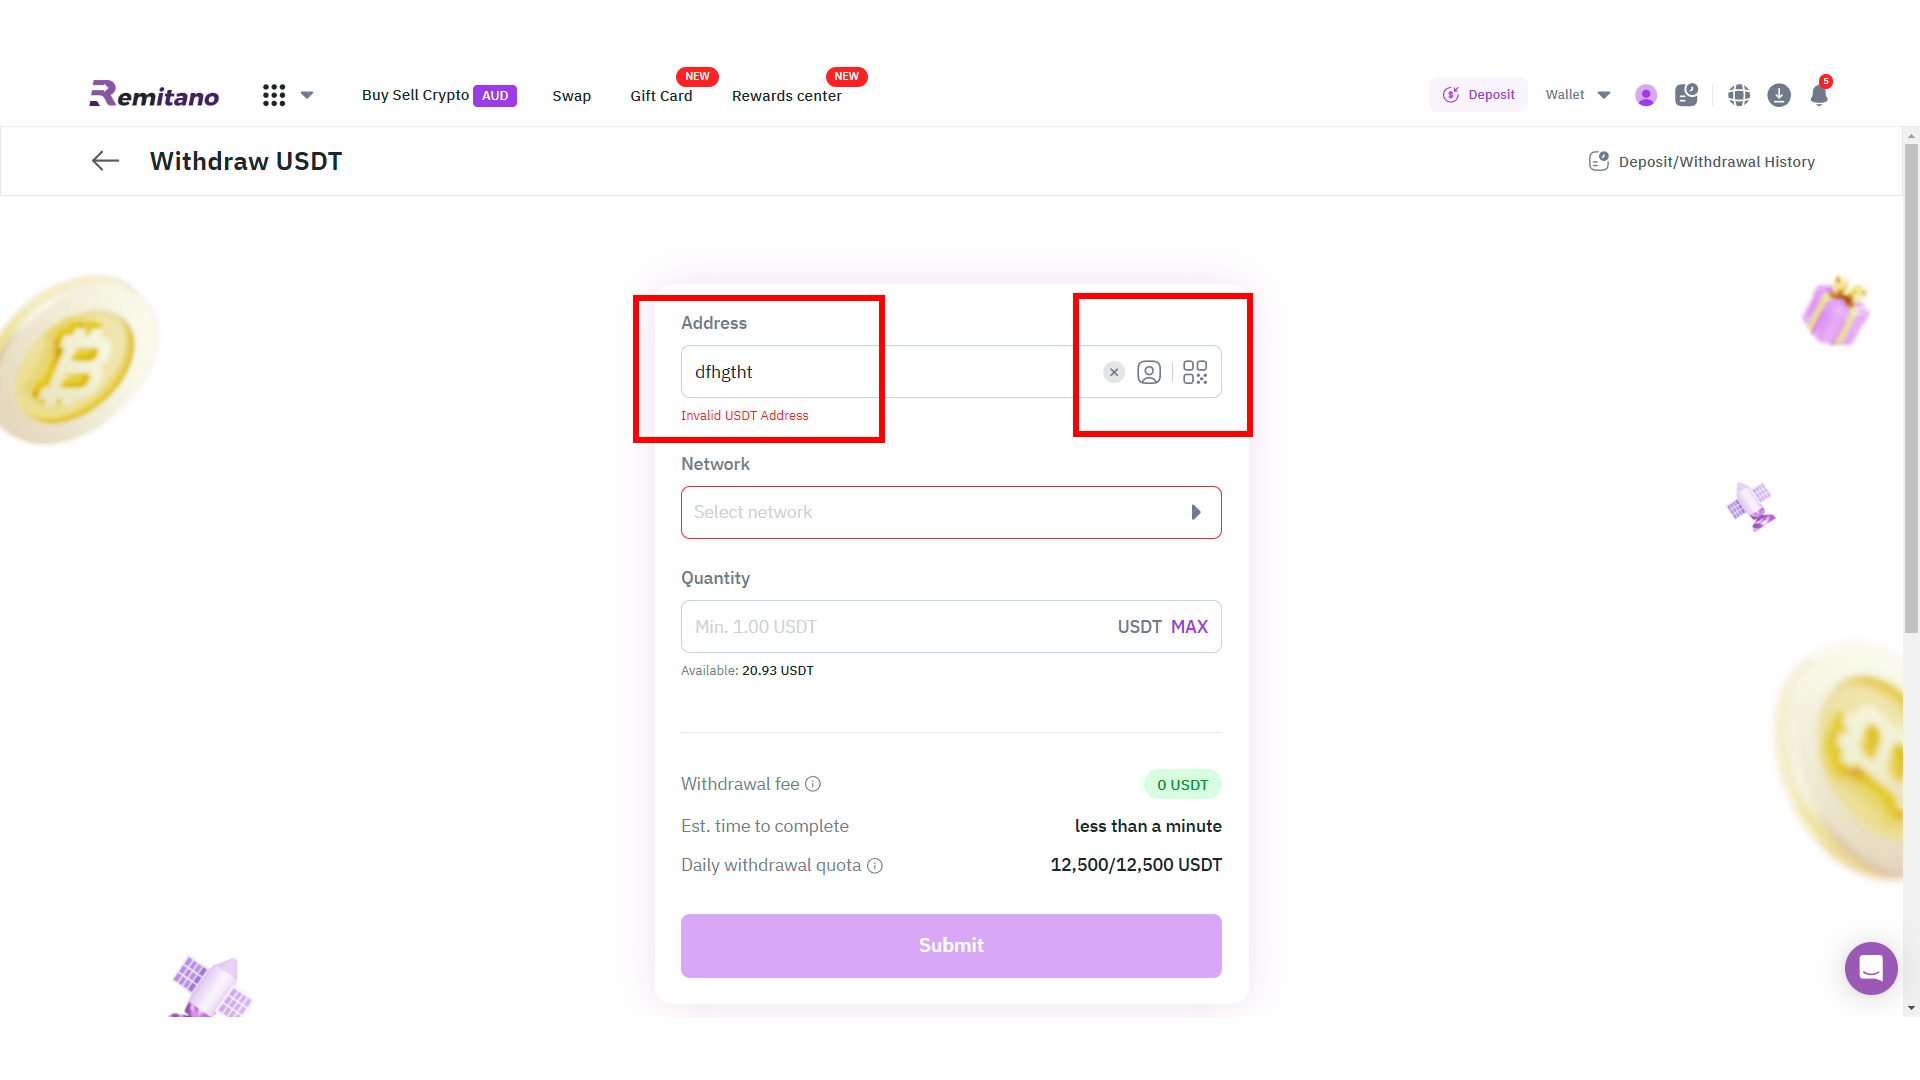The height and width of the screenshot is (1080, 1920).
Task: Open the notification bell showing 5 alerts
Action: click(x=1819, y=95)
